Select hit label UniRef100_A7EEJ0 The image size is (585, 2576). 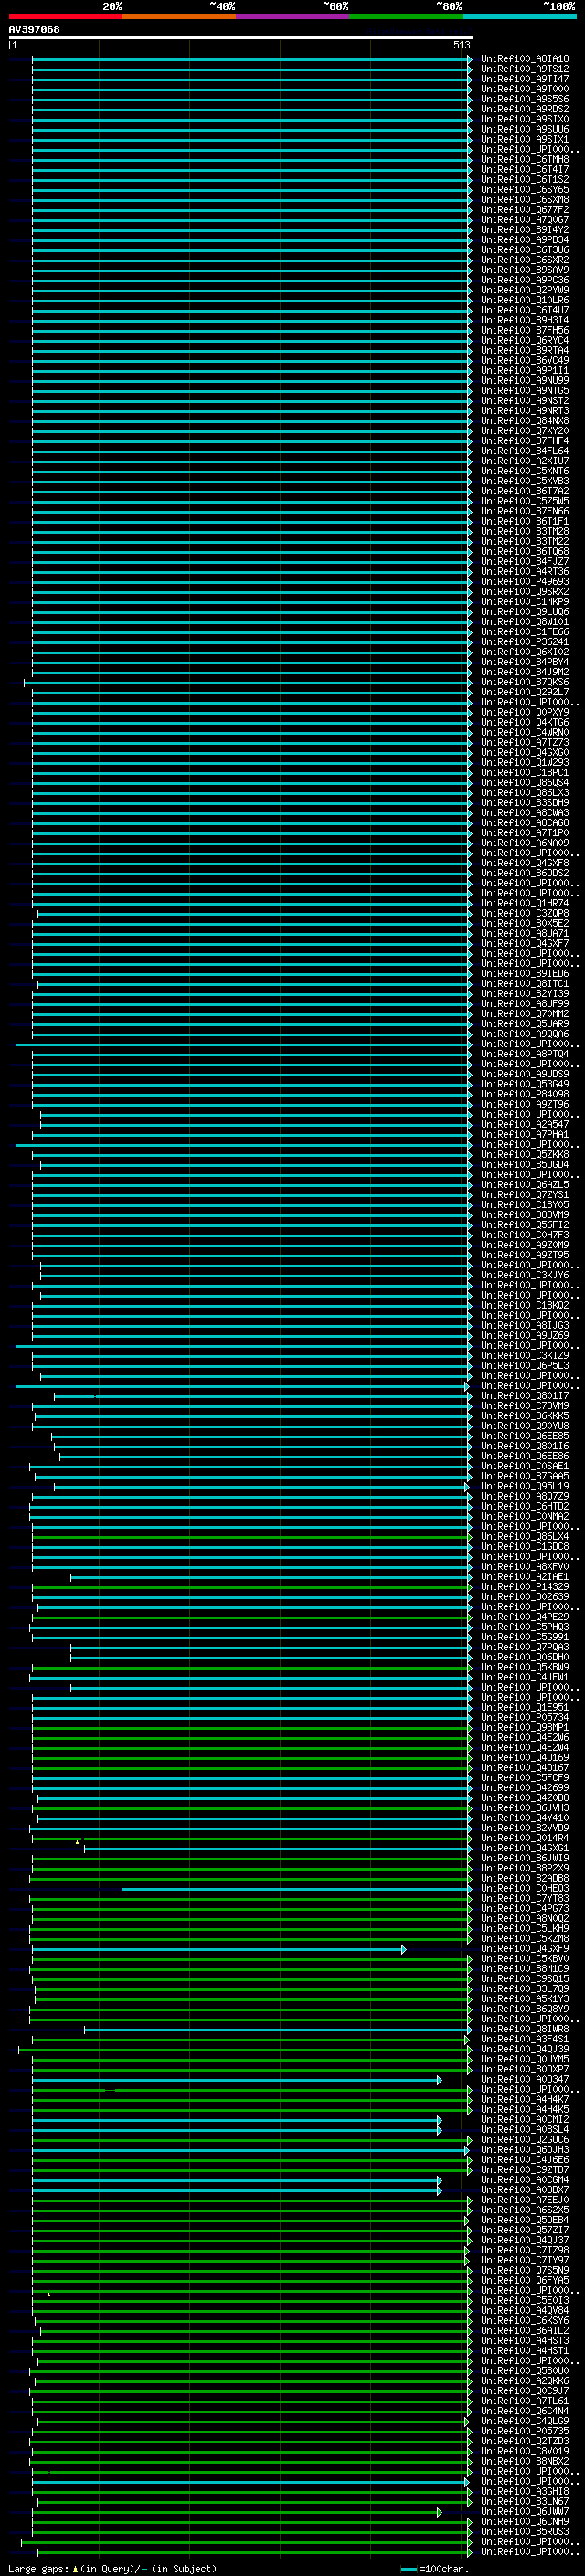pos(525,2200)
